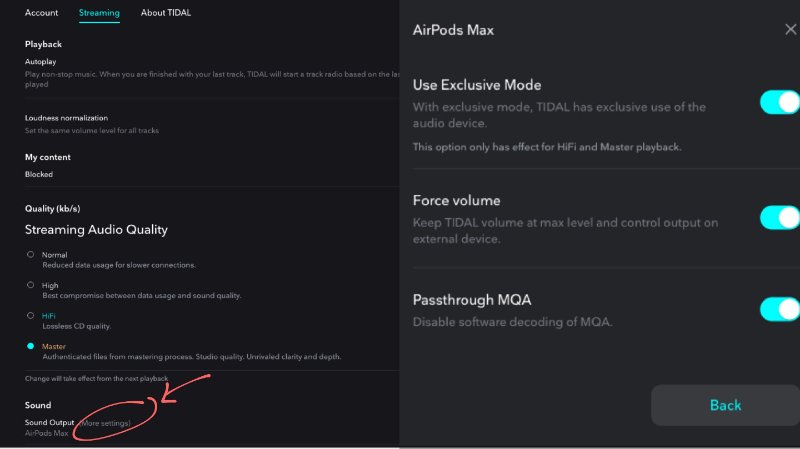The width and height of the screenshot is (800, 449).
Task: Open the About TIDAL tab
Action: coord(166,13)
